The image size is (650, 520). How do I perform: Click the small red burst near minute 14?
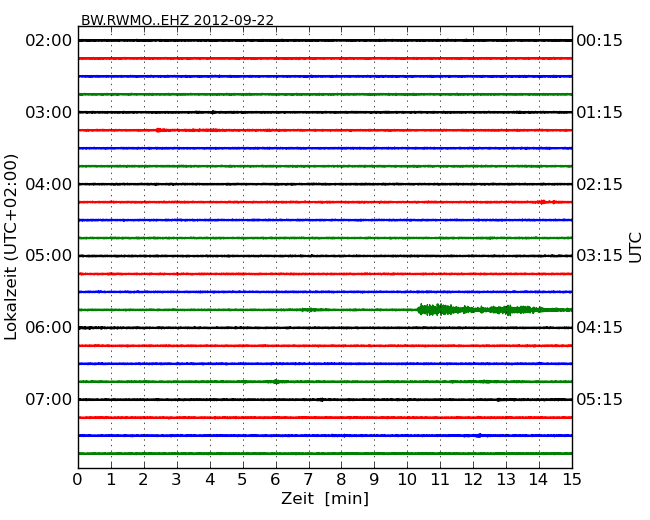(x=546, y=202)
